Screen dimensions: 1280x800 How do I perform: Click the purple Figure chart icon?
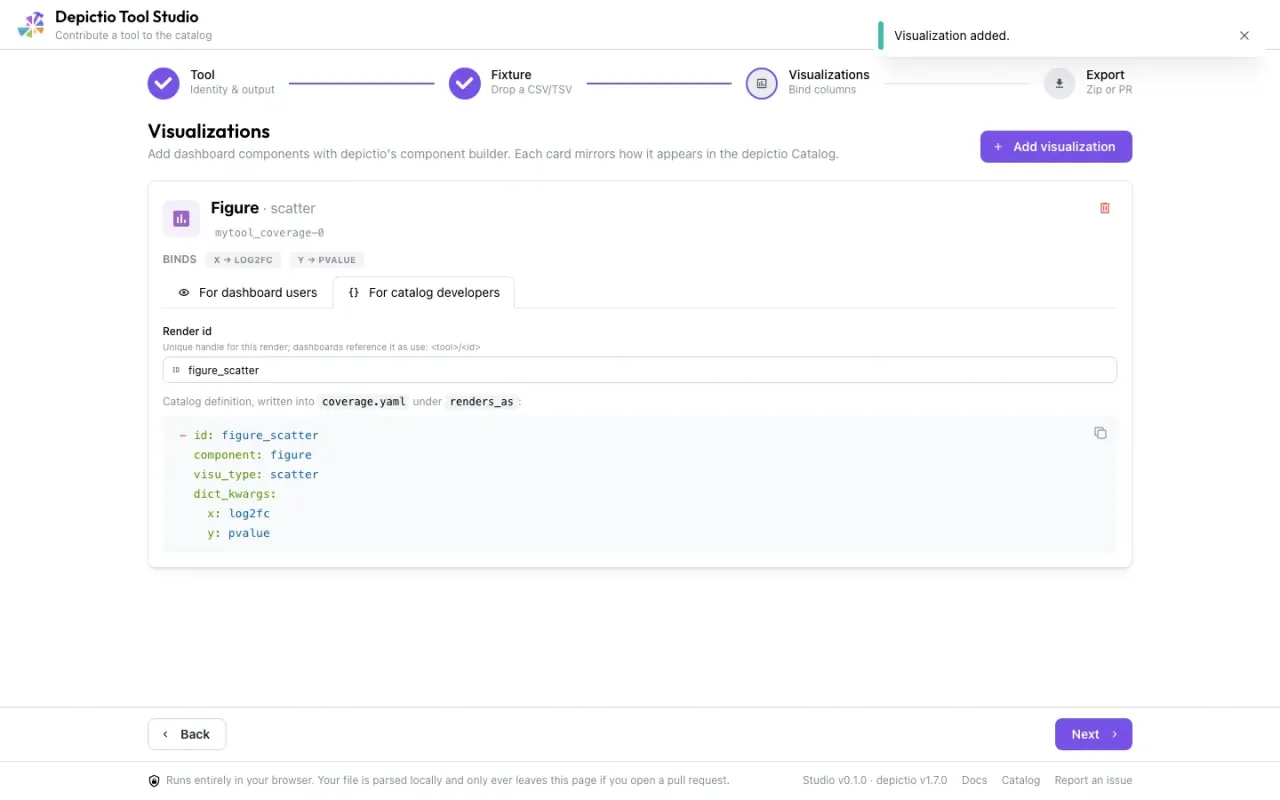point(181,218)
